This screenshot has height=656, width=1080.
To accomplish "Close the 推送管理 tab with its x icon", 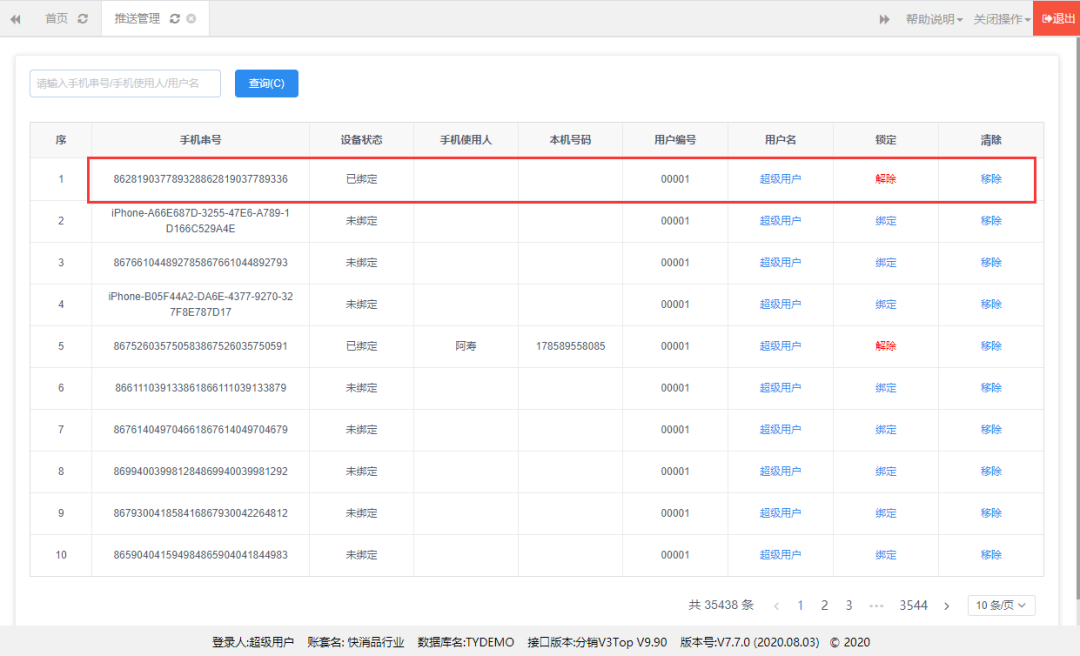I will pos(191,19).
